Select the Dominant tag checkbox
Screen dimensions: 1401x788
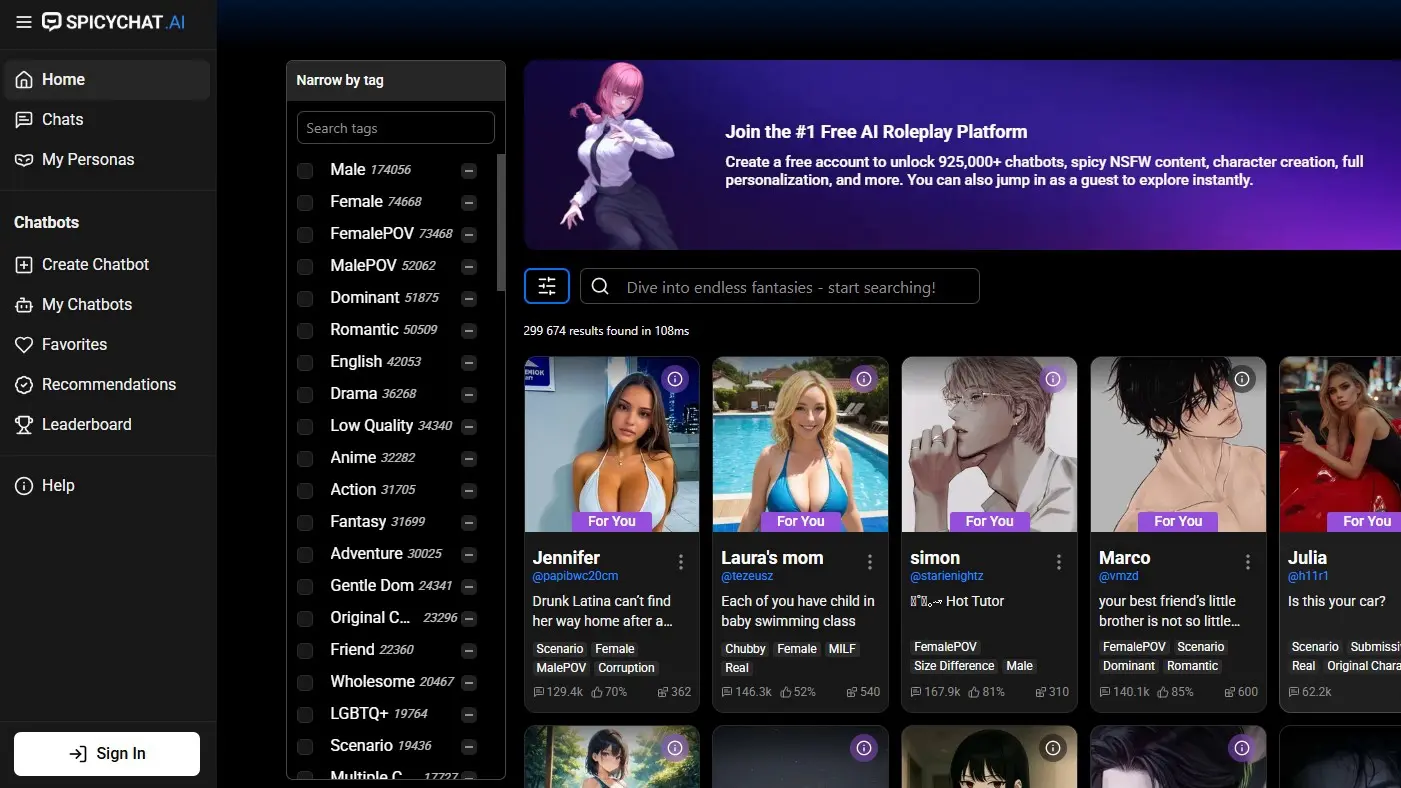305,299
